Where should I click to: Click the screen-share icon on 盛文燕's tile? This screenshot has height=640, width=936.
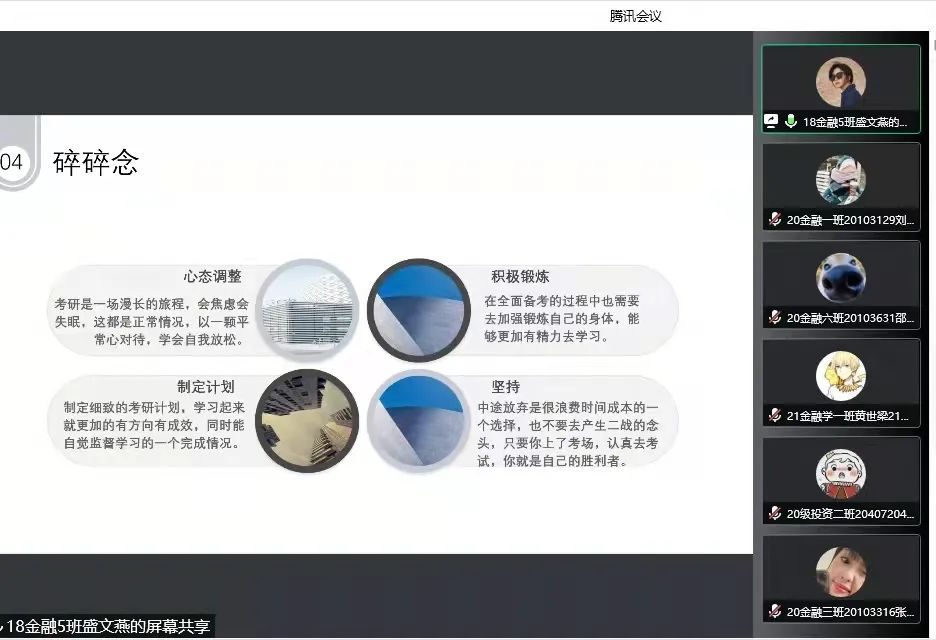pos(772,121)
